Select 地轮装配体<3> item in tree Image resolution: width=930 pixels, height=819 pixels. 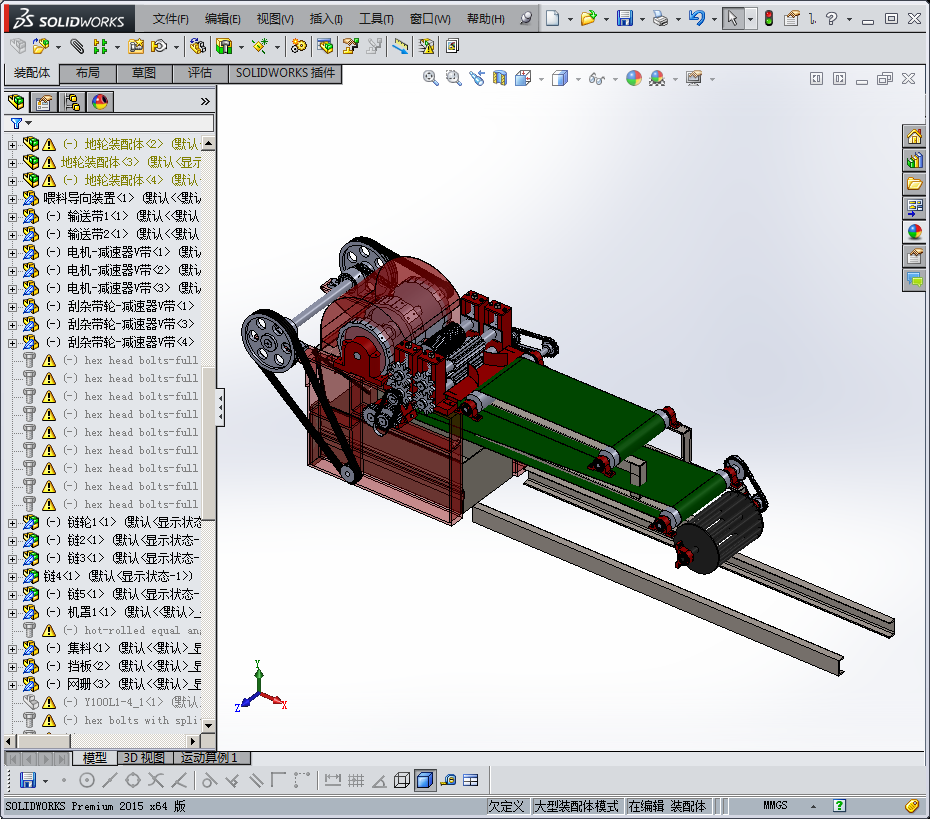click(112, 162)
